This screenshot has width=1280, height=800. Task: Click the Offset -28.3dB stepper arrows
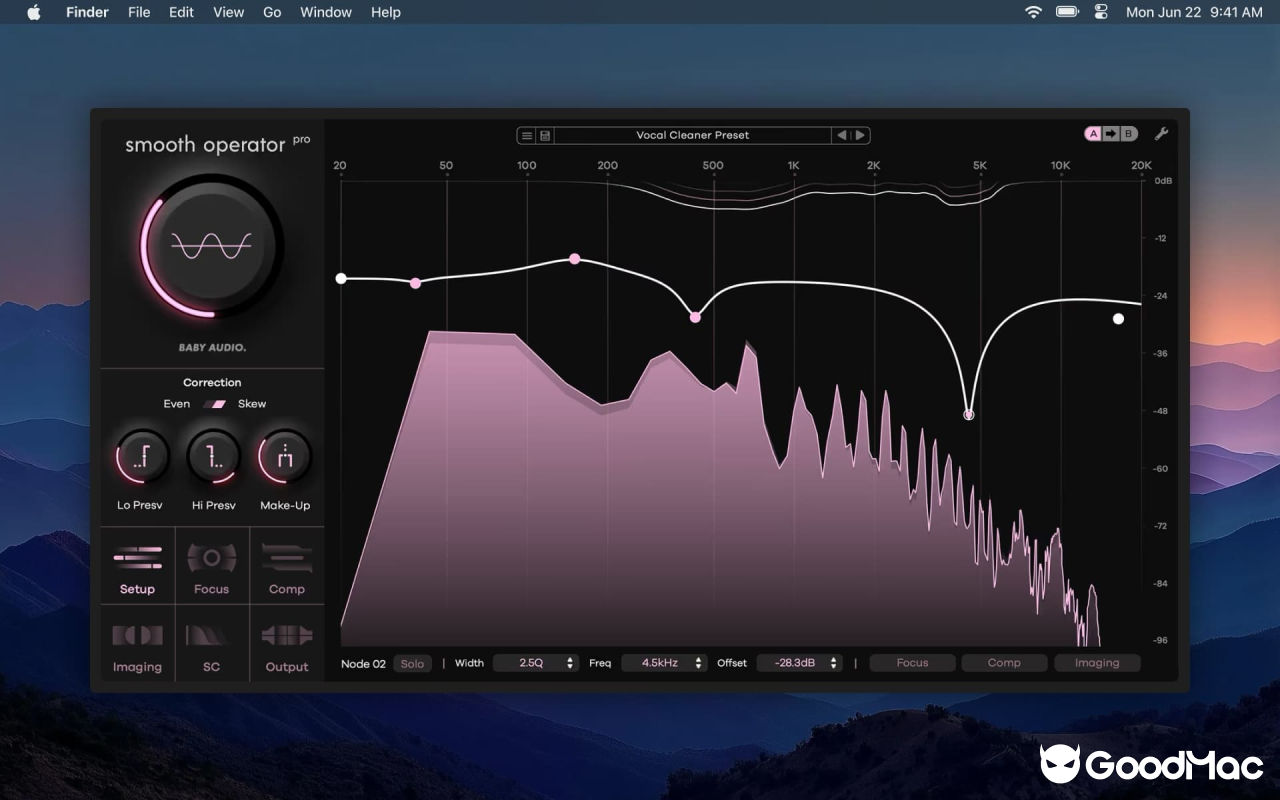[834, 663]
